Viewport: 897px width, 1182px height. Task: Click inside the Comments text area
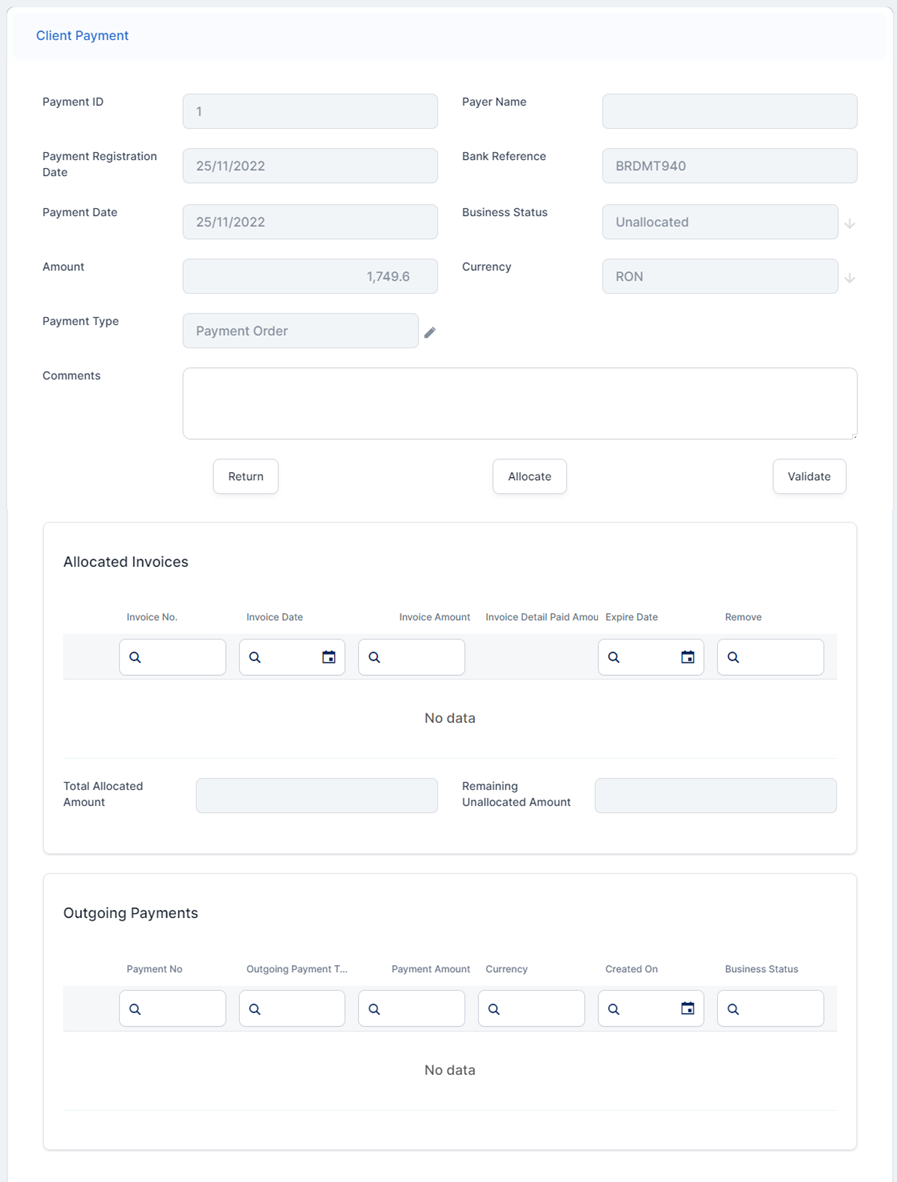[519, 403]
